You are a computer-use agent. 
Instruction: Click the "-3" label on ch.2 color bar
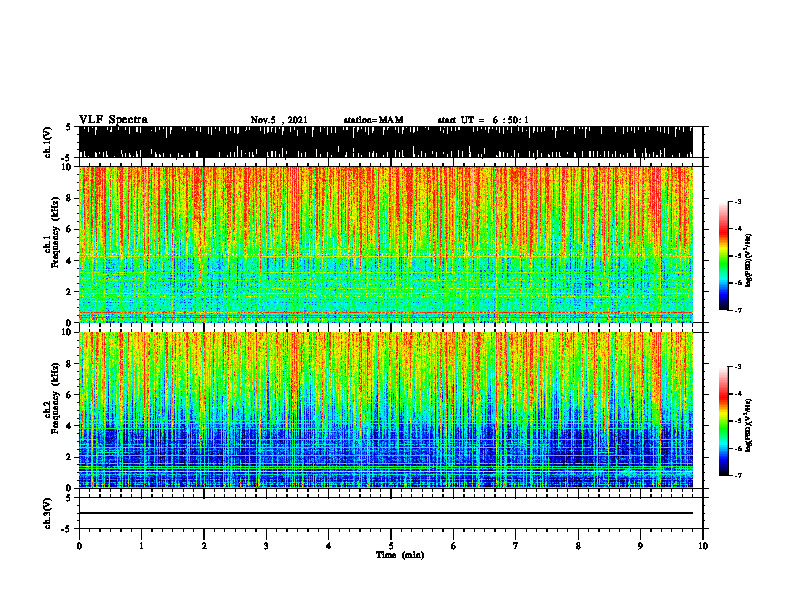738,367
